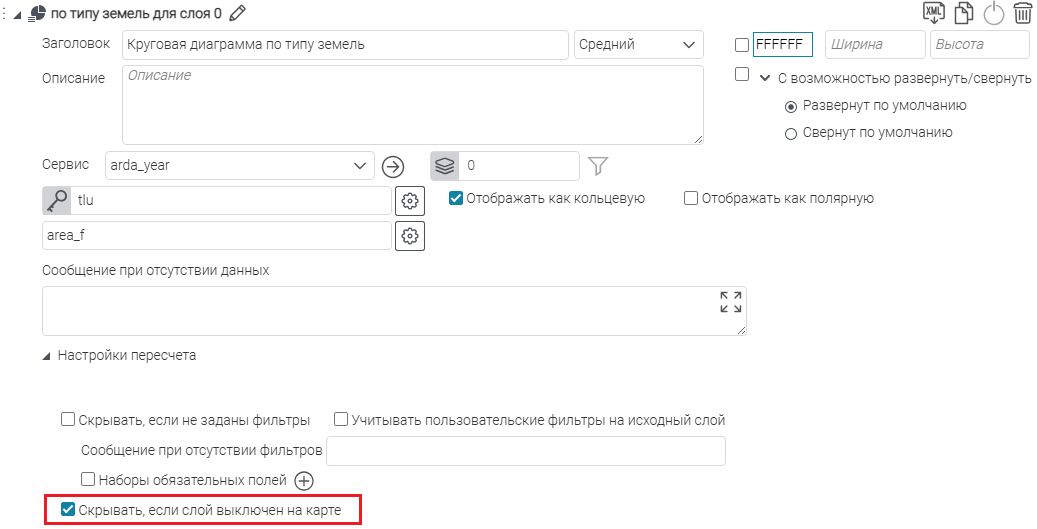Click the power toggle icon
This screenshot has height=529, width=1037.
(993, 13)
